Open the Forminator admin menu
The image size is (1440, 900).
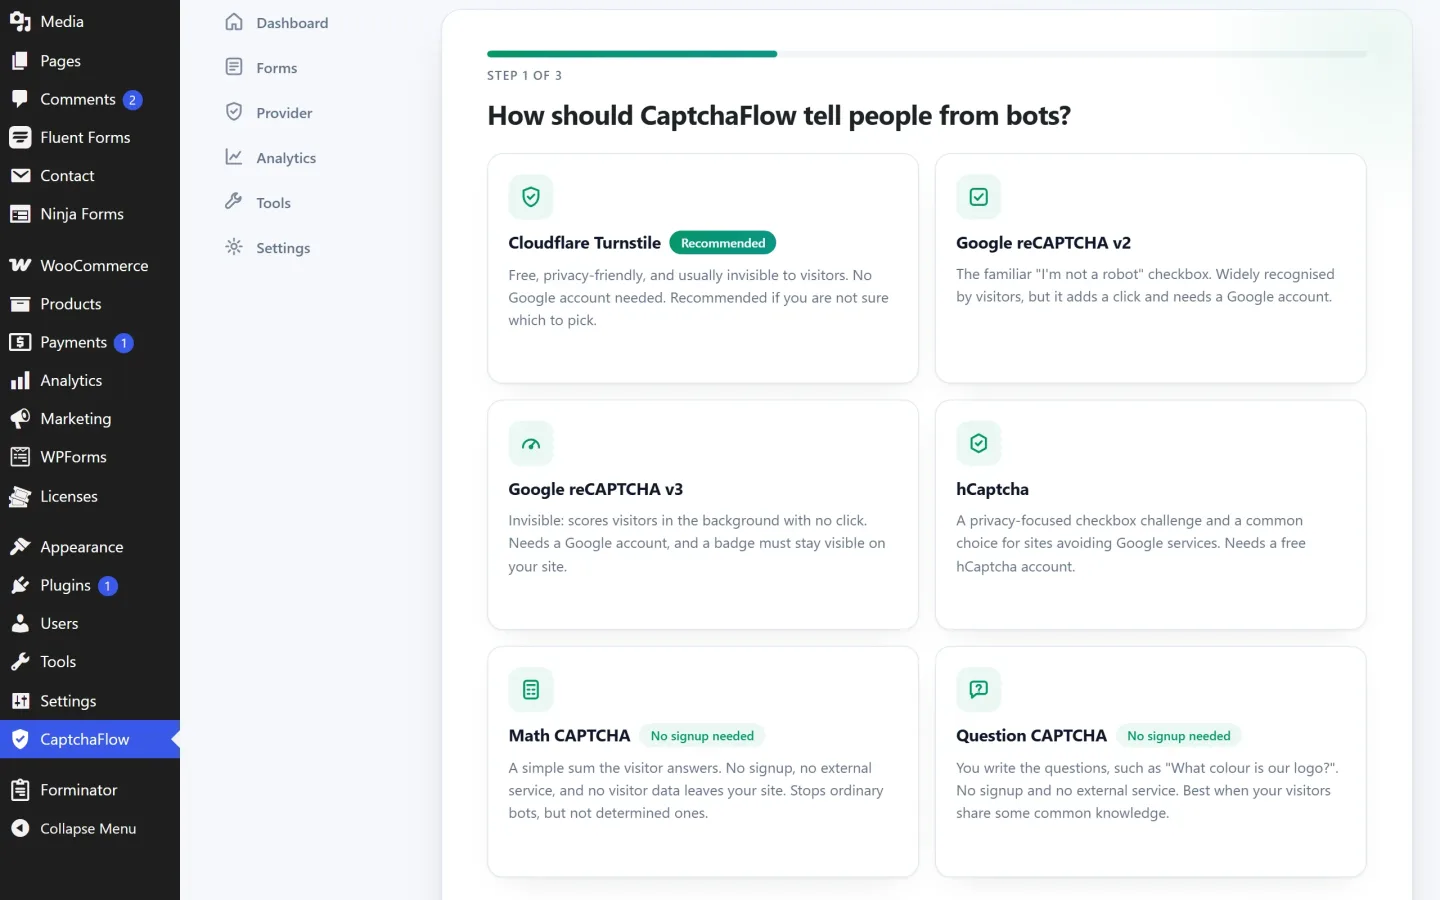(90, 790)
